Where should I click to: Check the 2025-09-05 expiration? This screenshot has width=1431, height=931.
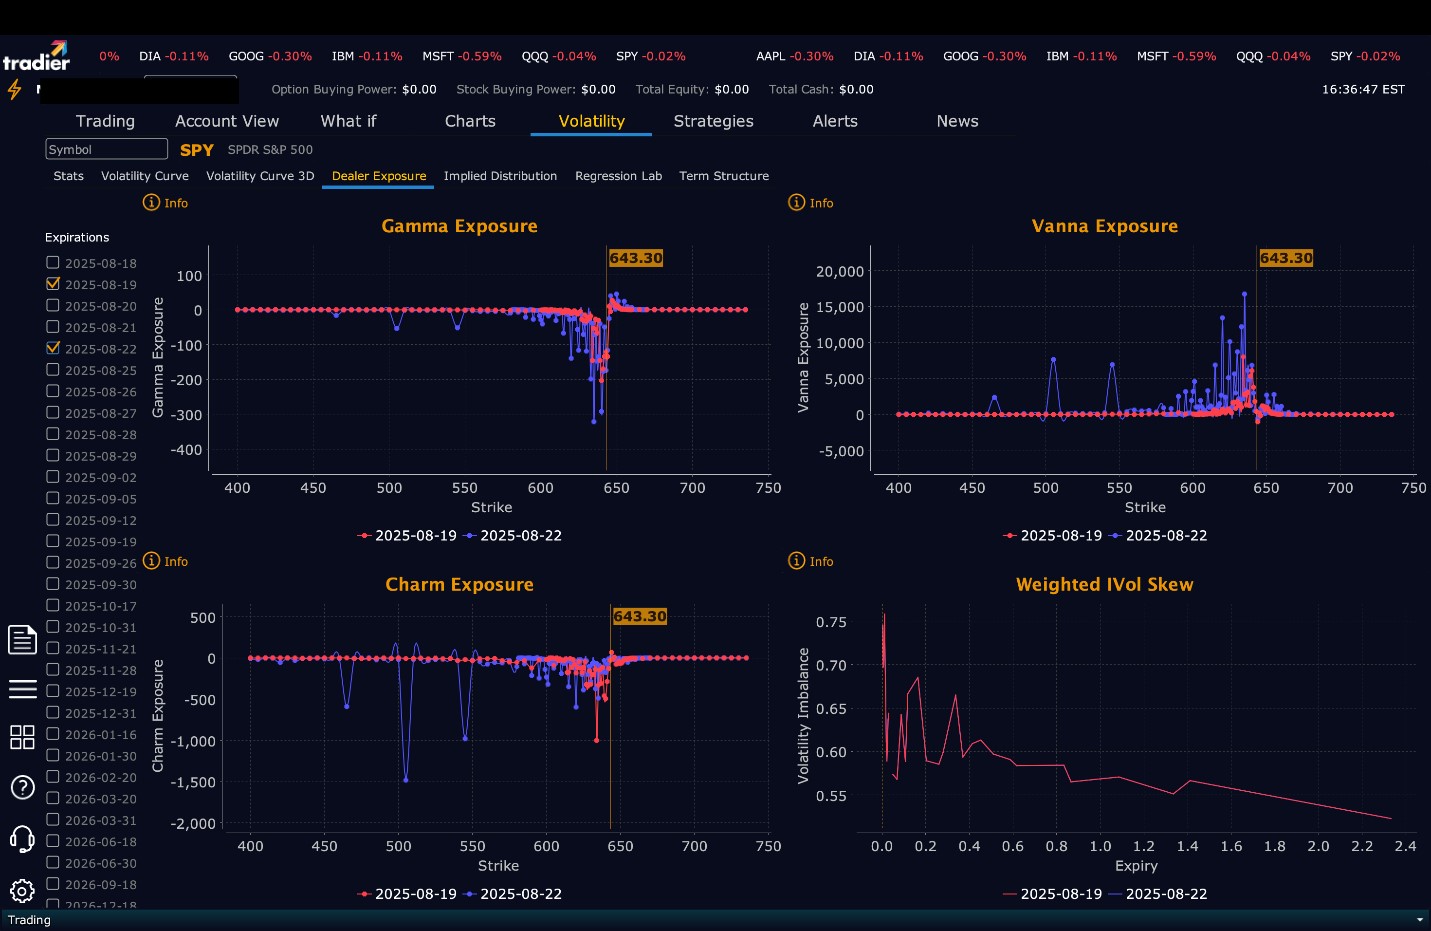click(53, 498)
